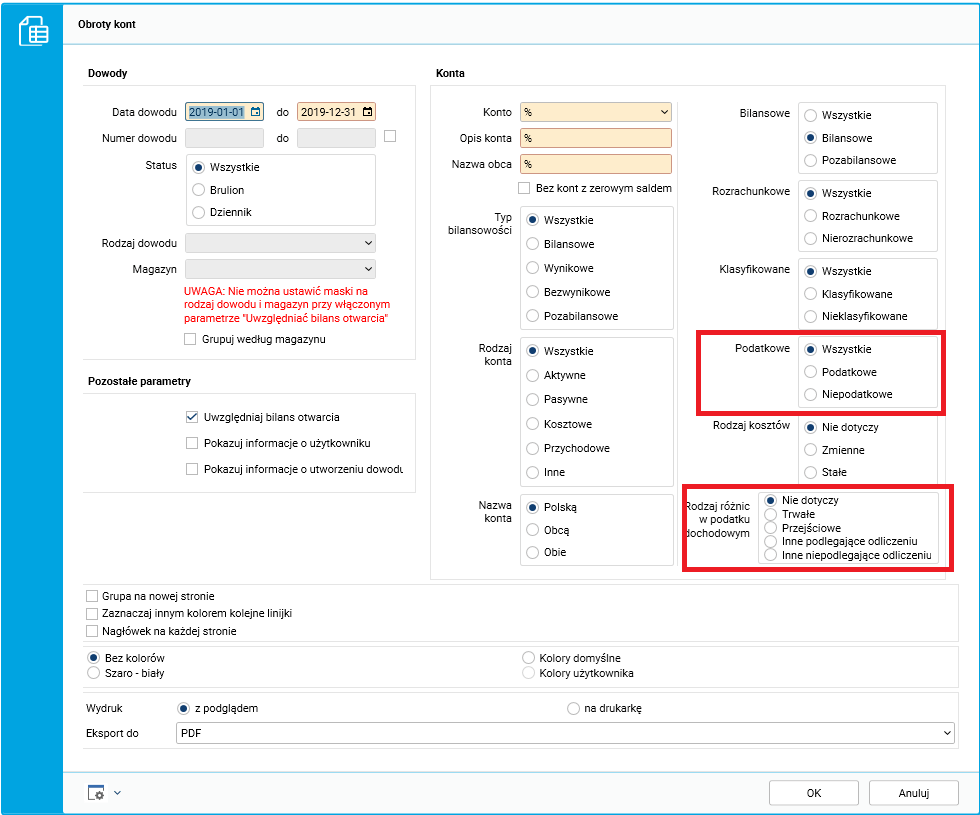Disable Uwzględniaj bilans otwarcia checkbox
Image resolution: width=980 pixels, height=815 pixels.
(192, 417)
